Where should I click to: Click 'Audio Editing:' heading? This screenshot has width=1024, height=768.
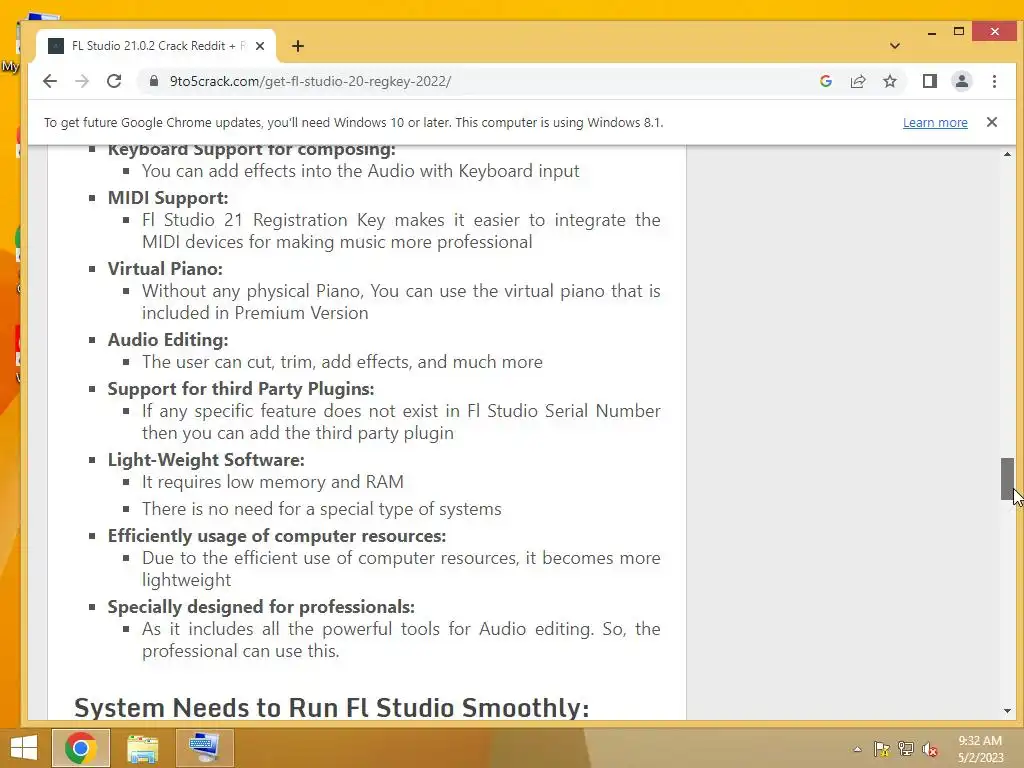point(168,340)
